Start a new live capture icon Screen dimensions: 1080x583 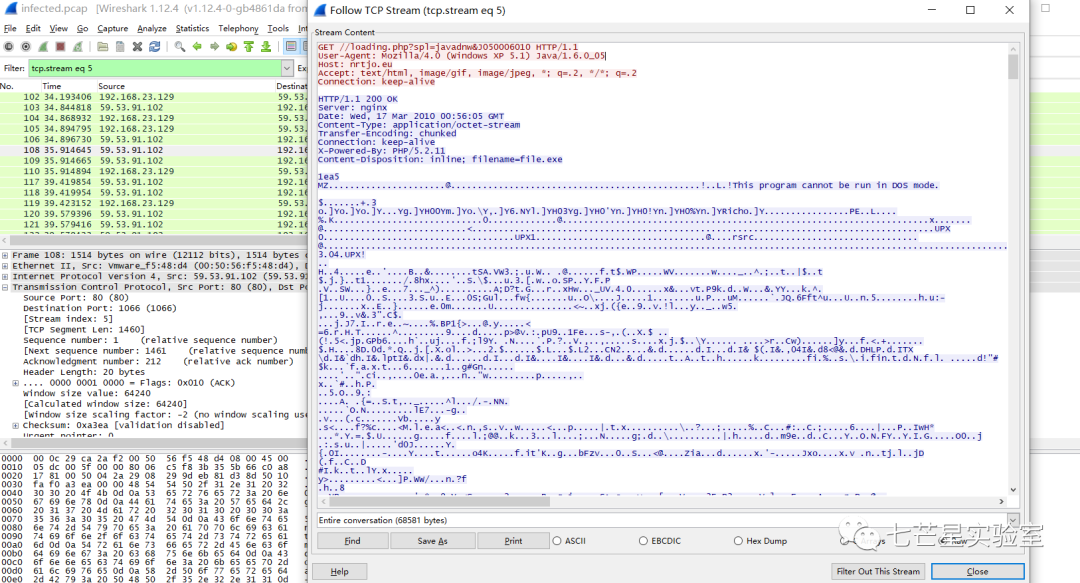[43, 46]
